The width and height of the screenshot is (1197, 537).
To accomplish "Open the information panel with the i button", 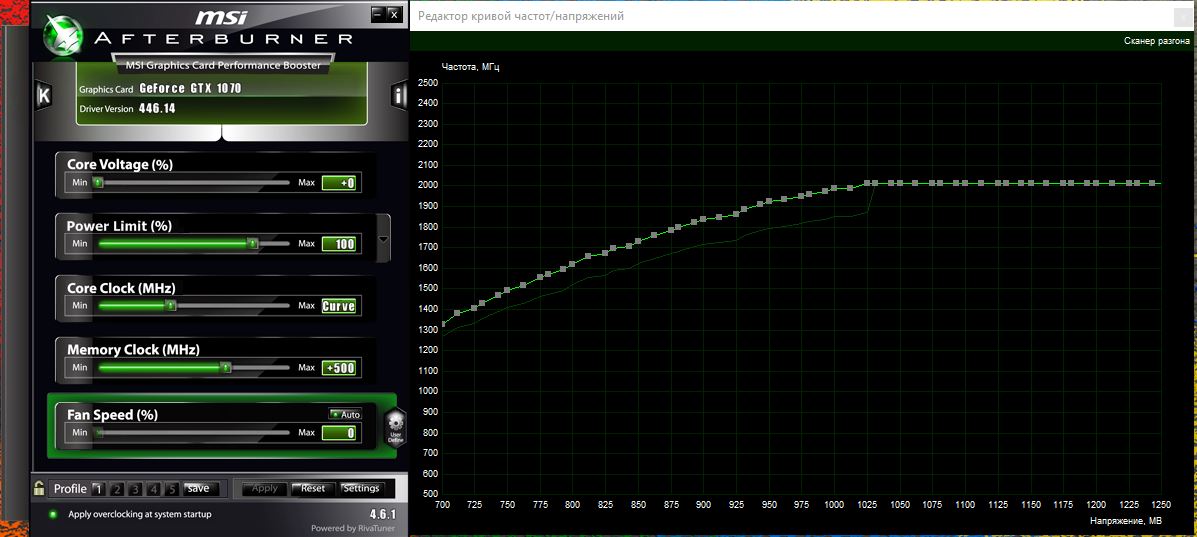I will (398, 95).
